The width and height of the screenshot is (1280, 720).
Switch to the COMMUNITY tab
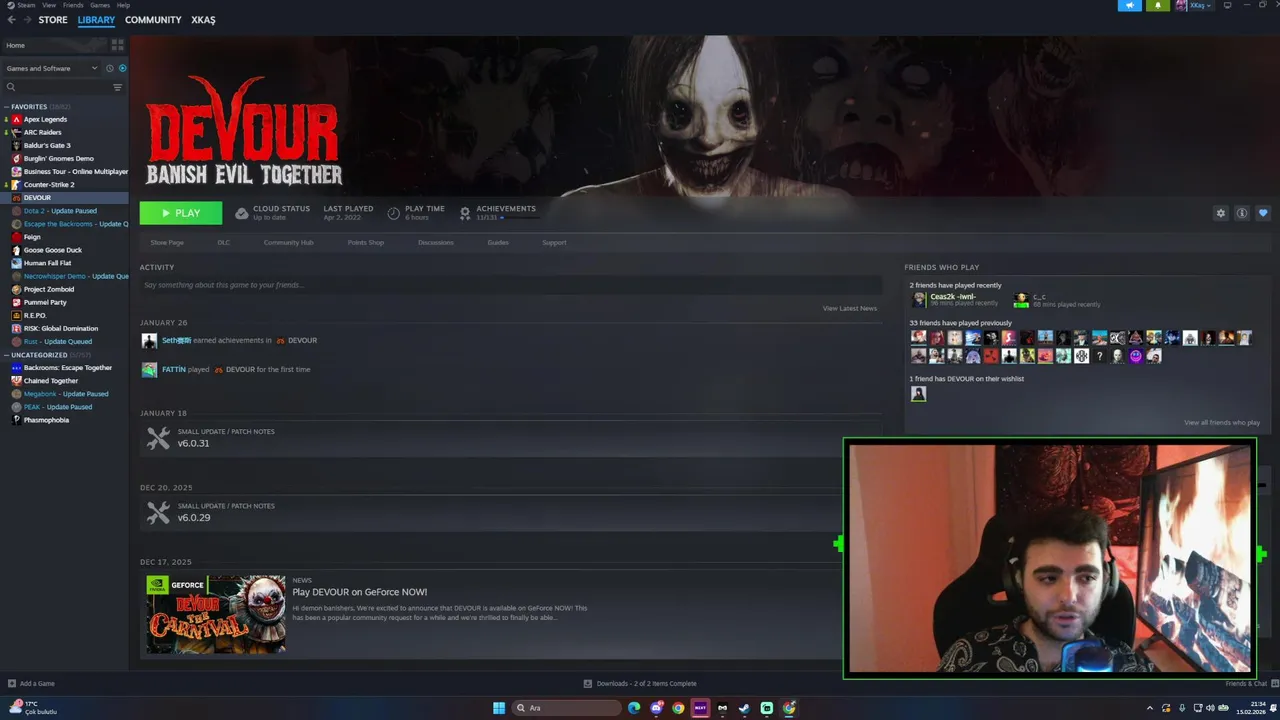153,20
